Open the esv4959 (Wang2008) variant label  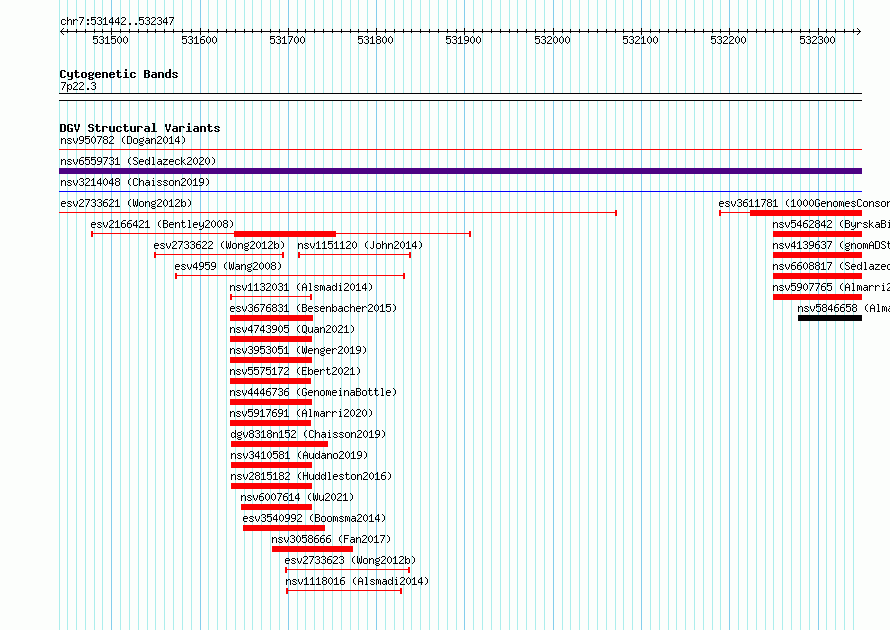tap(228, 266)
